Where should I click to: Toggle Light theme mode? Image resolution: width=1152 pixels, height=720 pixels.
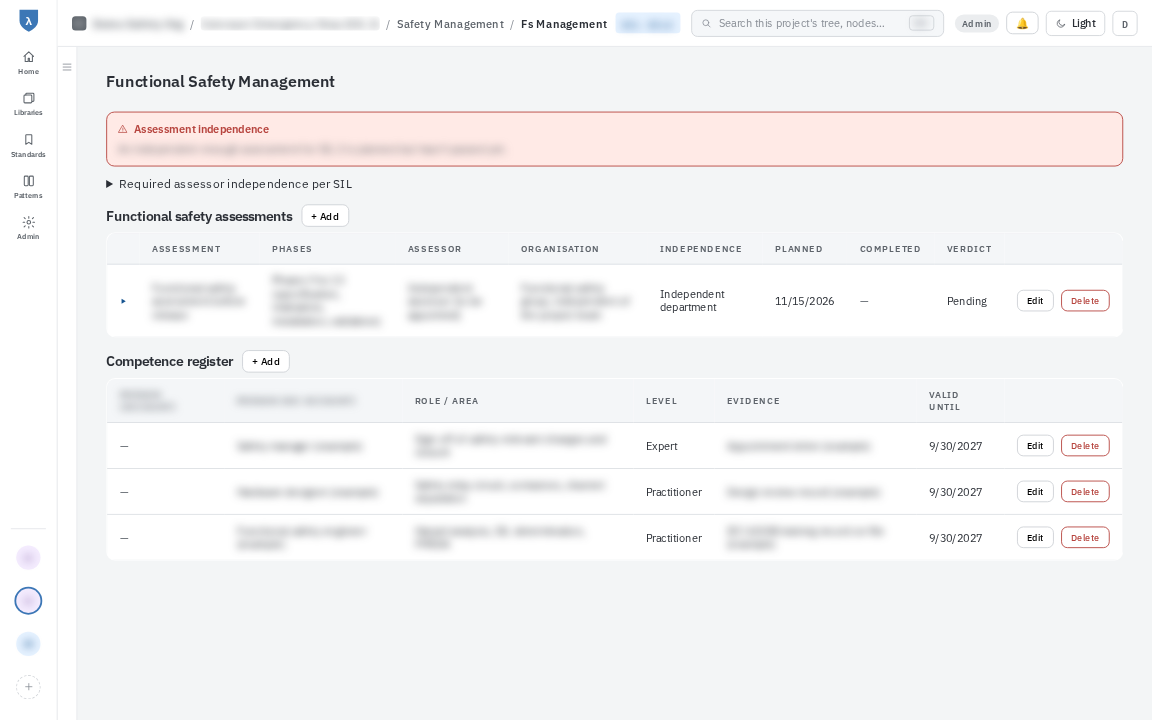1076,24
